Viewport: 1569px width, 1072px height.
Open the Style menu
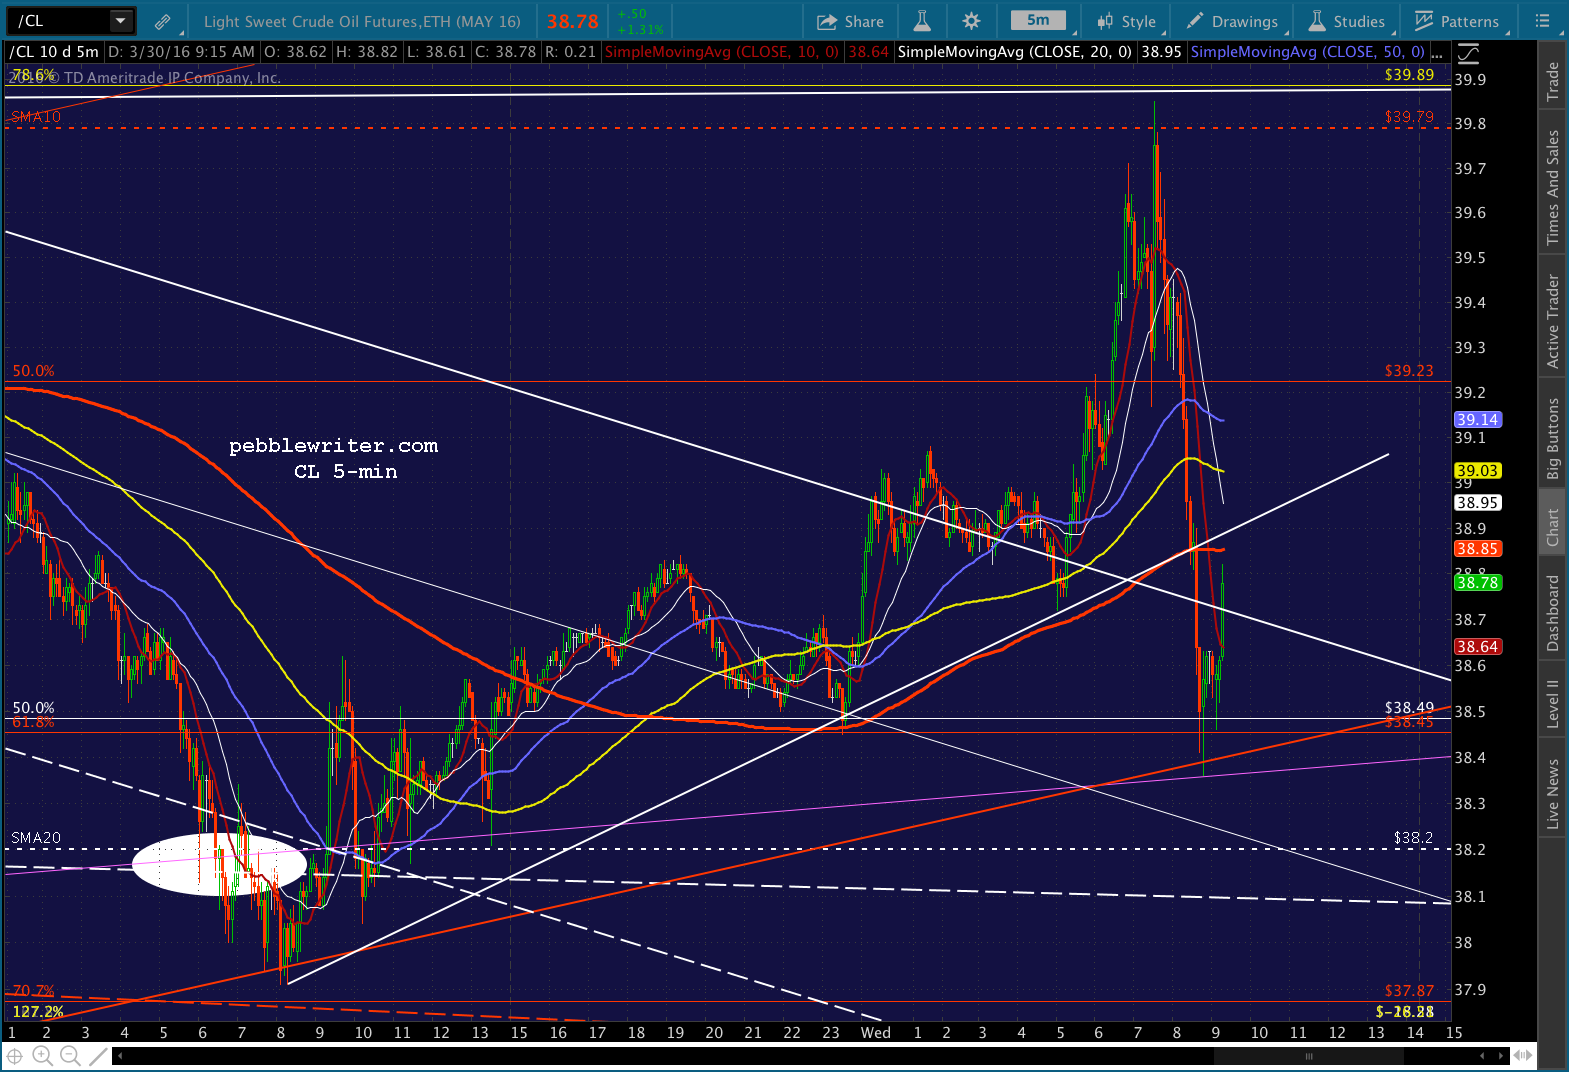click(1126, 21)
